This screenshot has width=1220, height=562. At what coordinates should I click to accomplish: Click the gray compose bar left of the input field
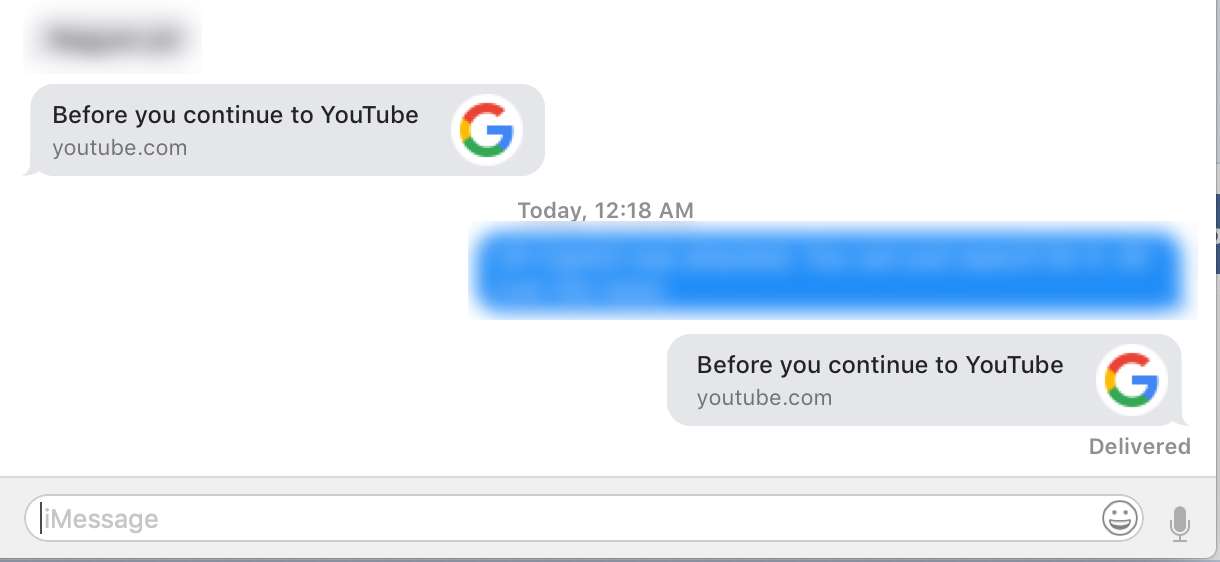point(12,519)
